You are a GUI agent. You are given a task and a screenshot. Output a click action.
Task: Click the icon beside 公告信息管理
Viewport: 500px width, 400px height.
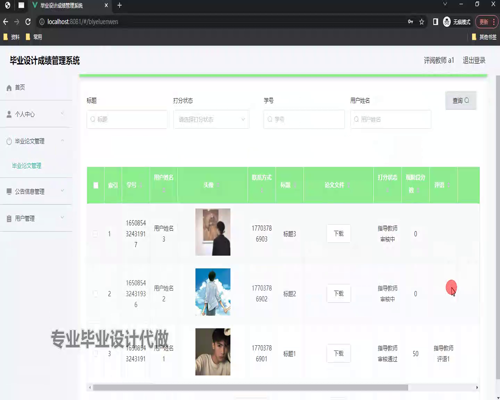(x=9, y=191)
